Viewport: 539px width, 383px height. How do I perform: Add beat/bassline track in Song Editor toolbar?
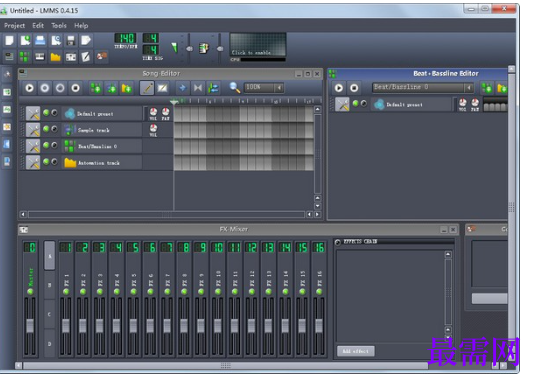96,88
